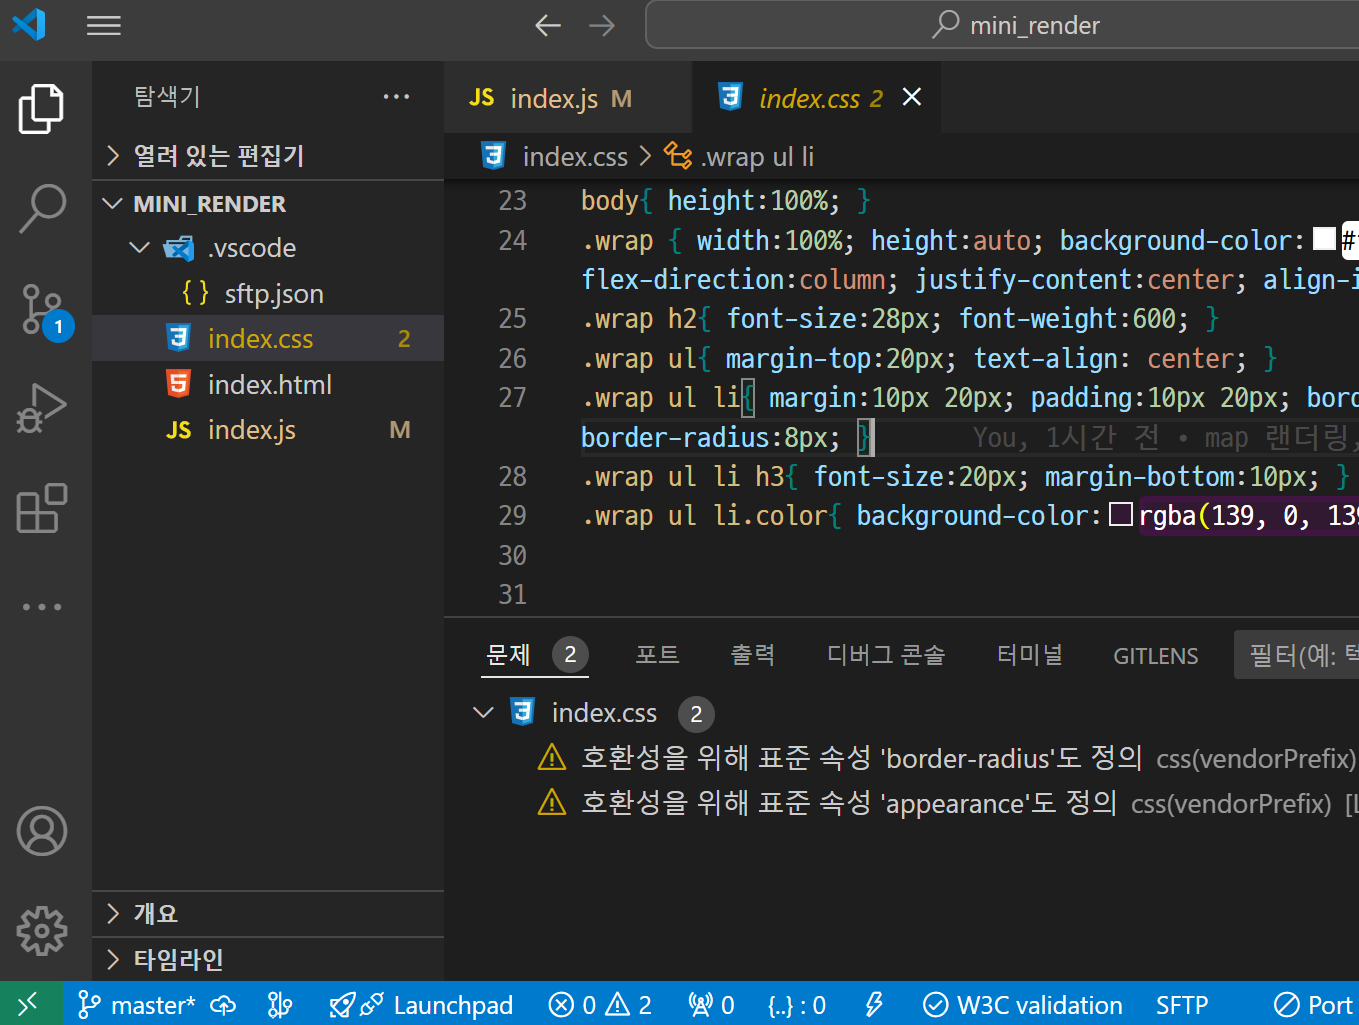Open the rgba color swatch on line 29

[x=1121, y=514]
